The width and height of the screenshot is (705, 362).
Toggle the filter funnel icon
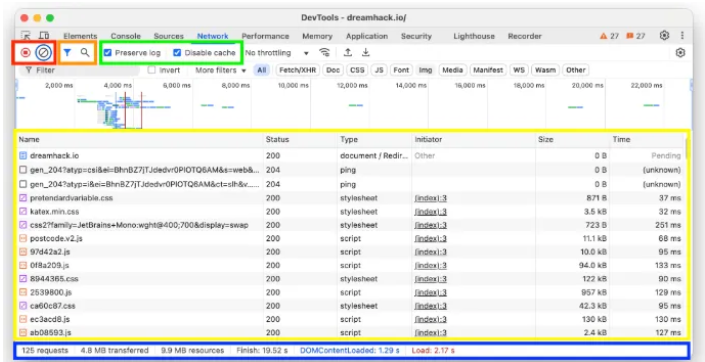67,53
